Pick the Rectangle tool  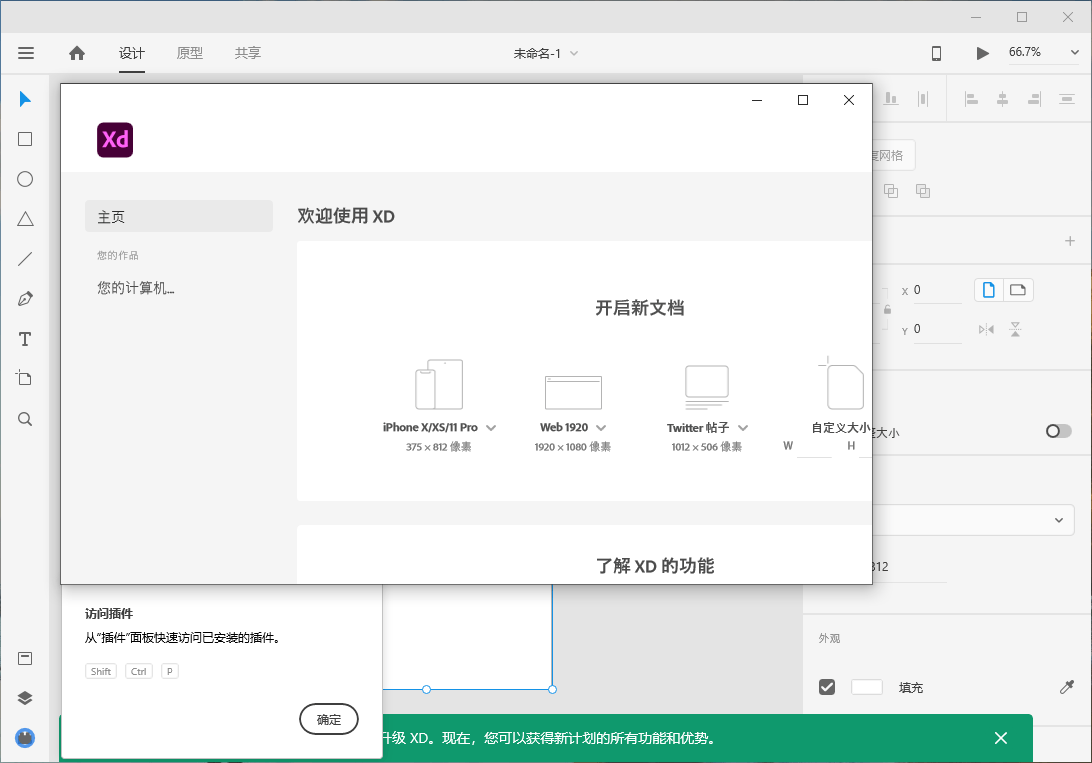25,139
